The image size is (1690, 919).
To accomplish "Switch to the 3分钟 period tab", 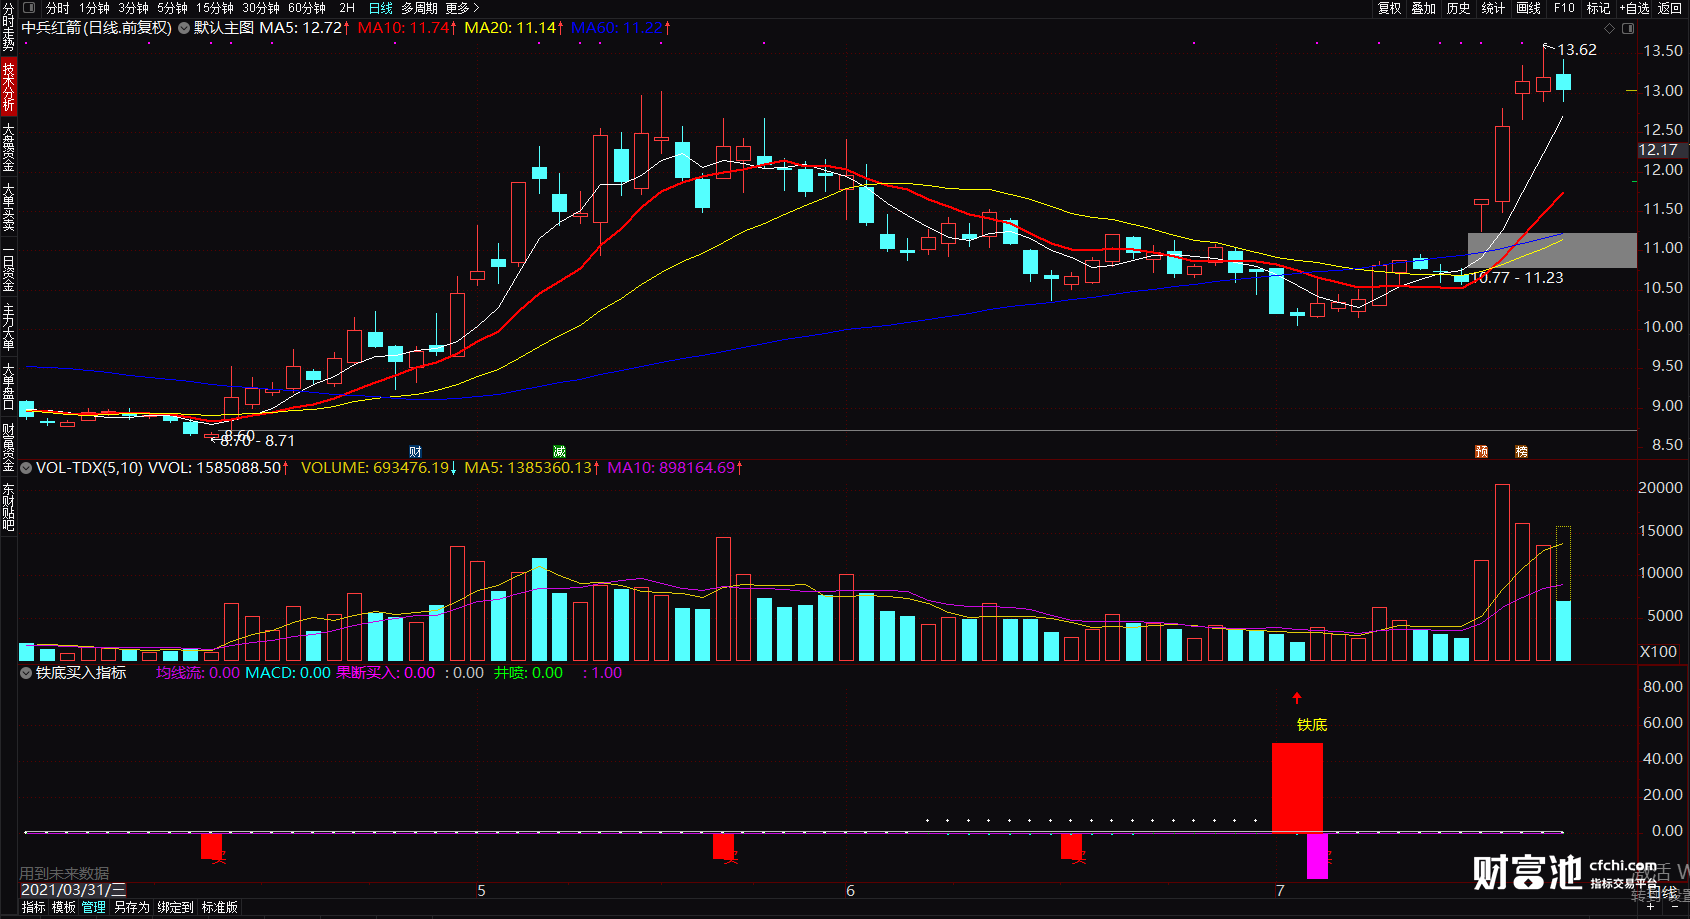I will [x=133, y=8].
